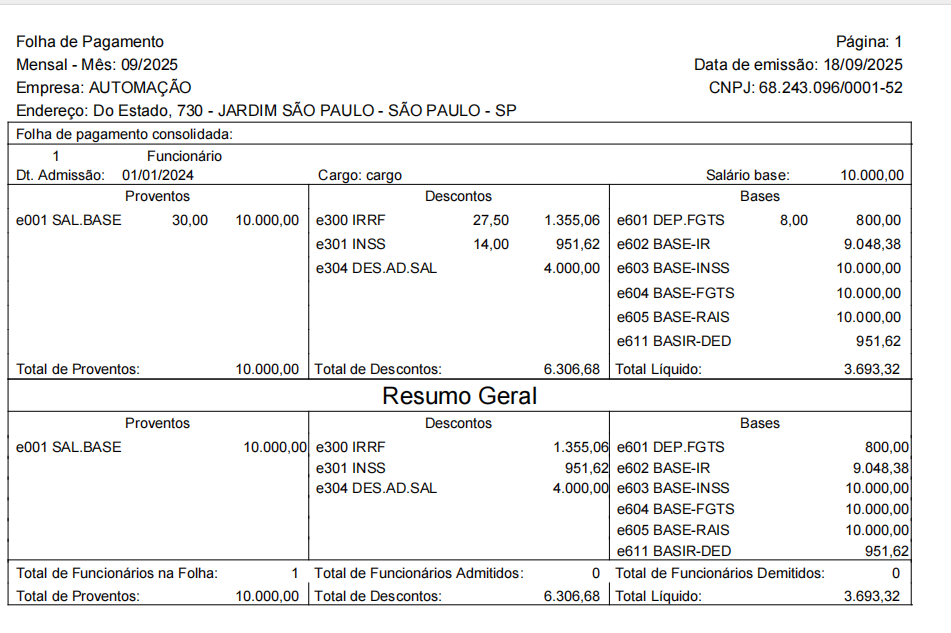The image size is (951, 633).
Task: Click the company address line with JARDIM SÃO PAULO
Action: click(x=266, y=110)
